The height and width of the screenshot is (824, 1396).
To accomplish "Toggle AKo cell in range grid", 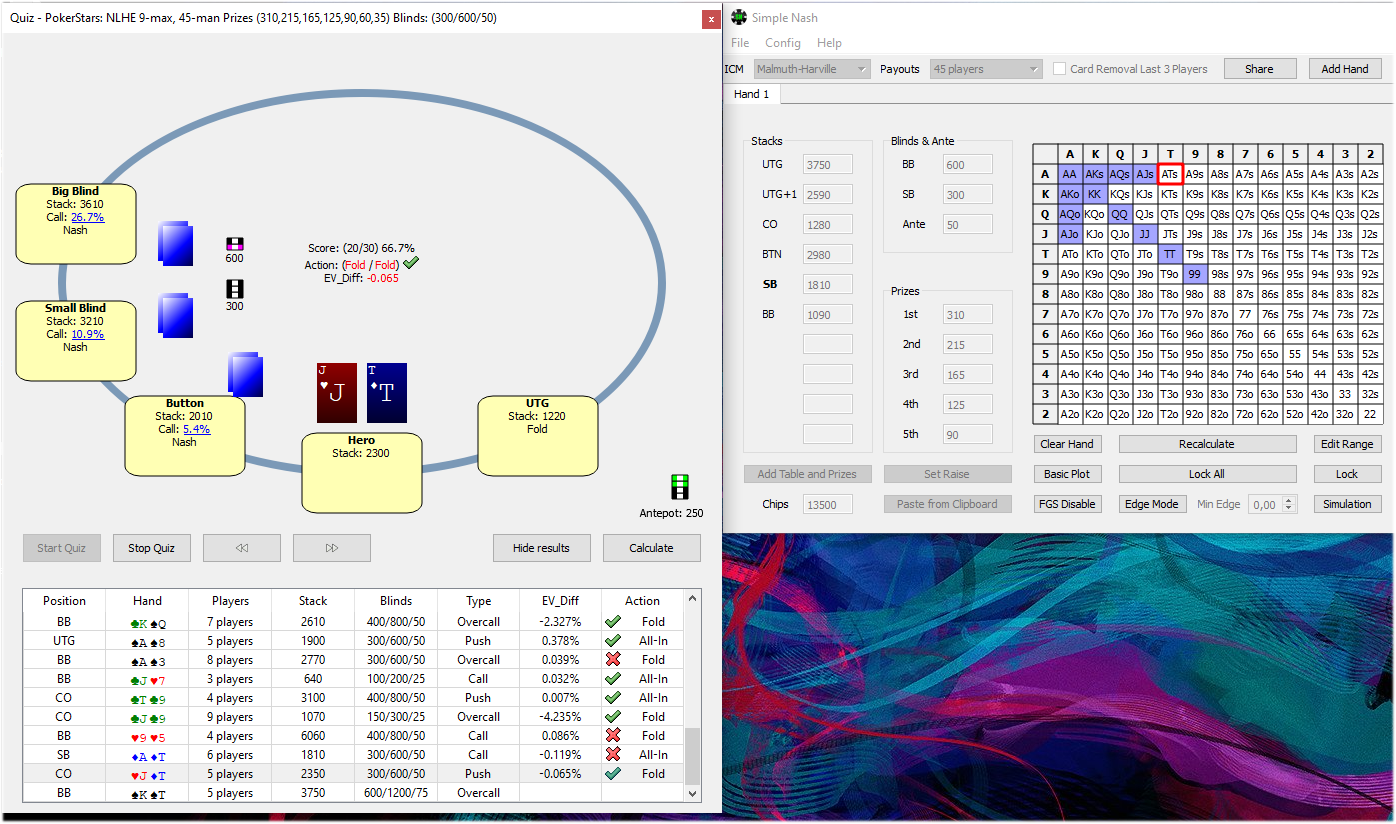I will click(1070, 194).
